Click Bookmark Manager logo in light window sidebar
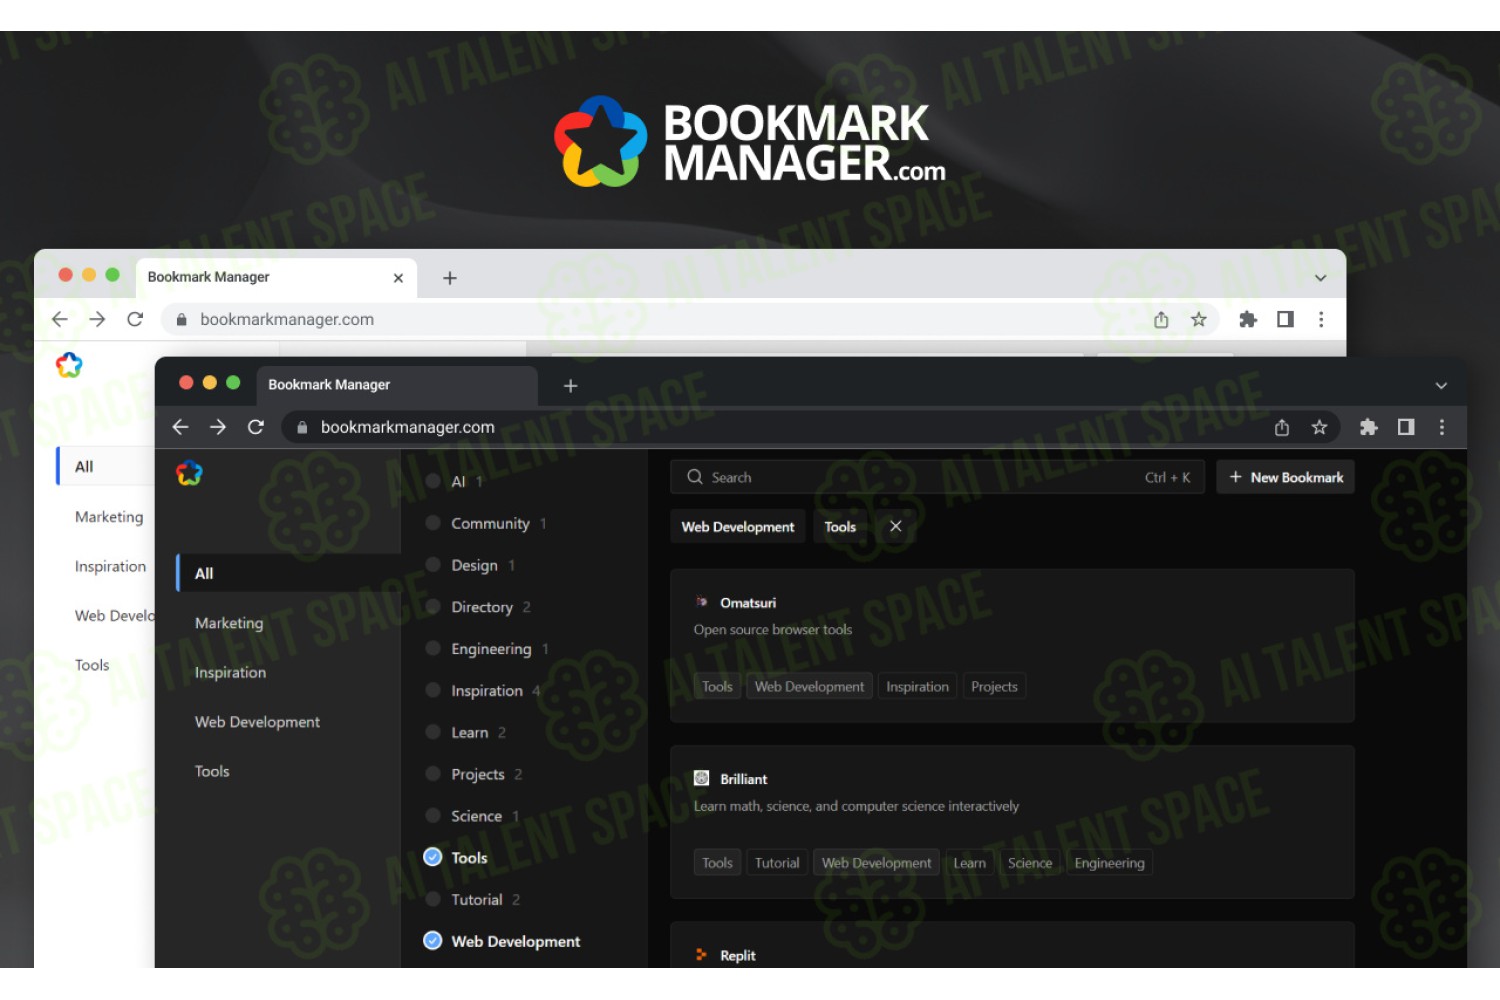 69,365
